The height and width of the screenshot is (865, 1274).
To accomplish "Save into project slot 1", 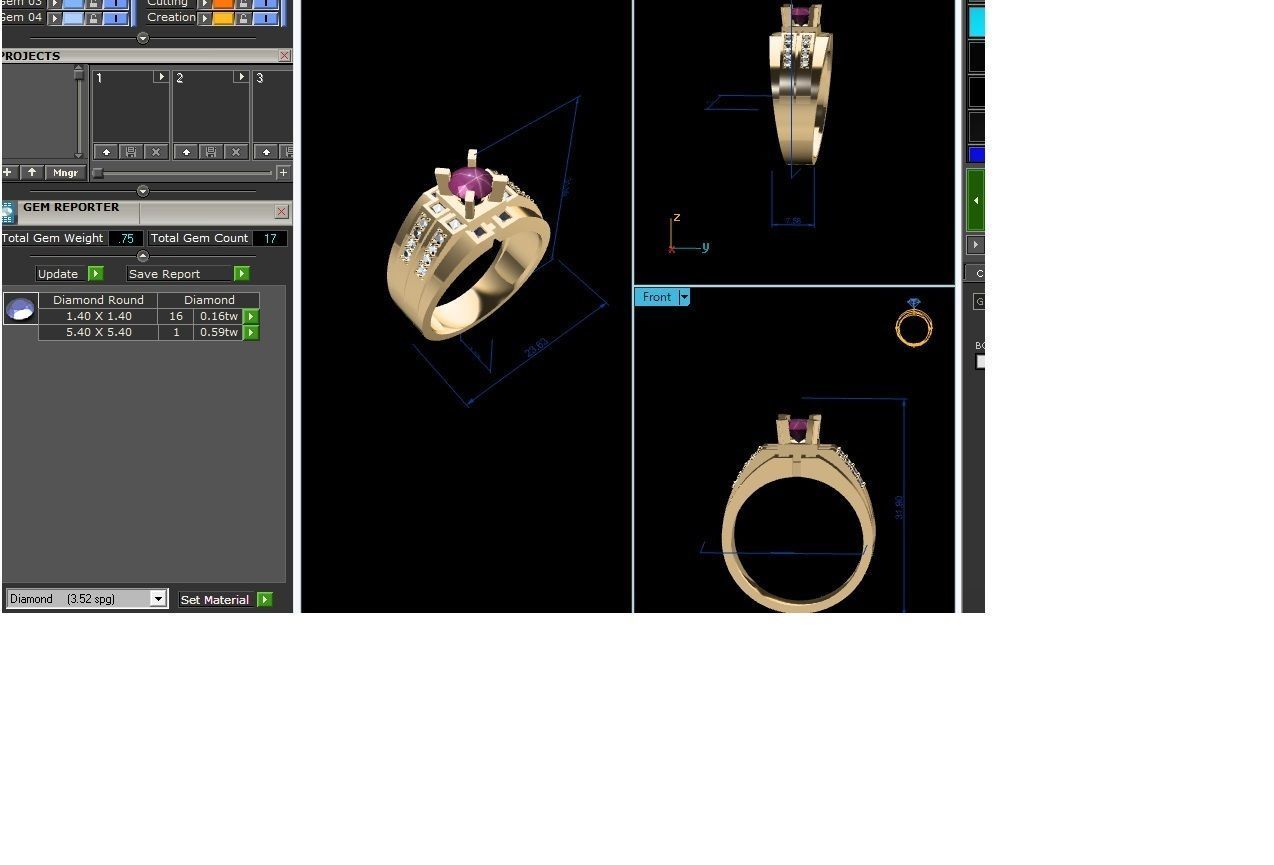I will point(131,152).
